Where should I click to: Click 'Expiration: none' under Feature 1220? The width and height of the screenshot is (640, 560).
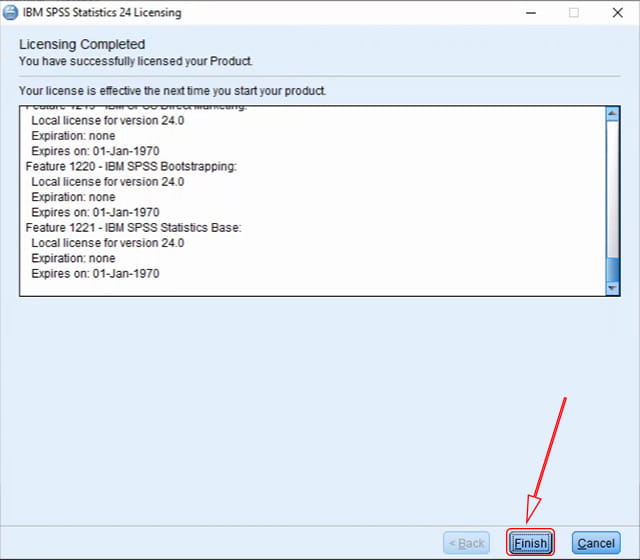(x=73, y=197)
